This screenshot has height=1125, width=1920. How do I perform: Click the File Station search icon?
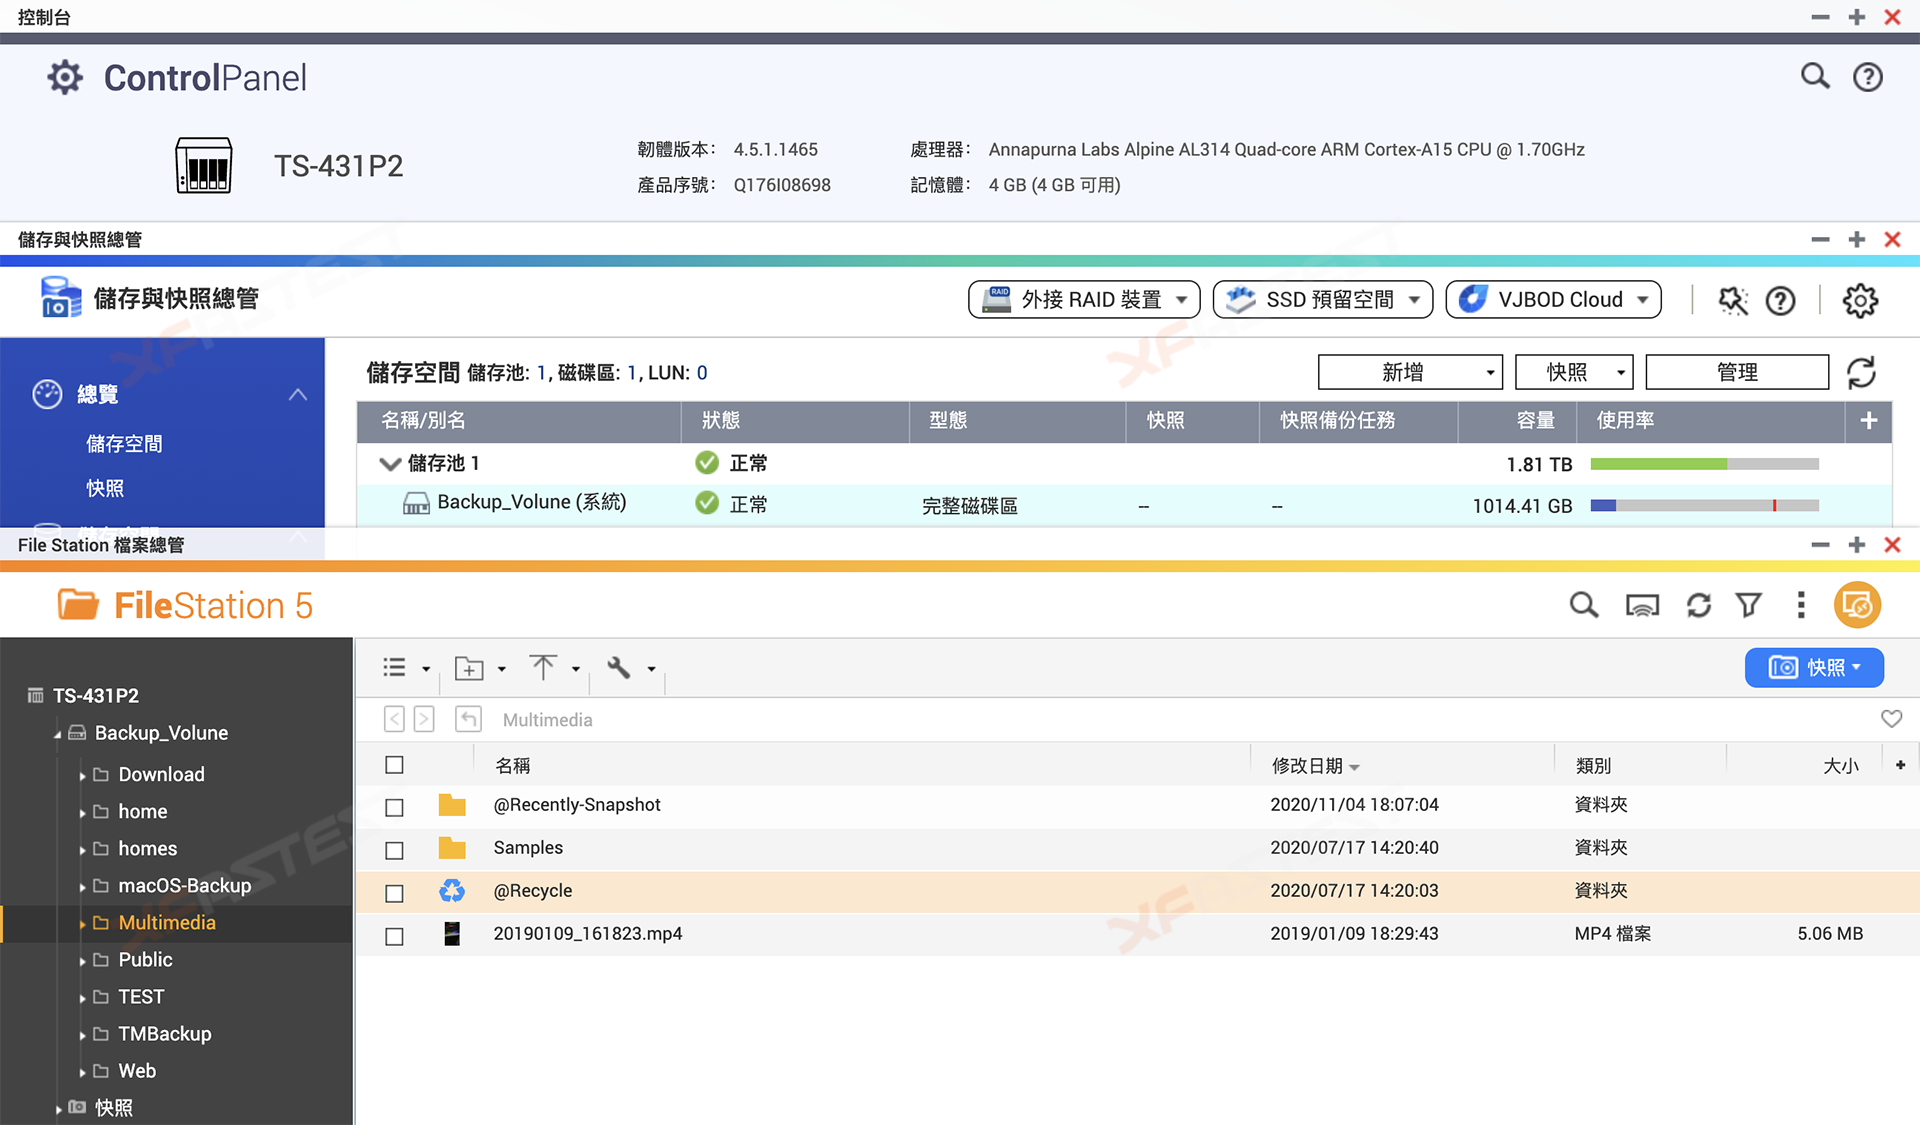(x=1583, y=605)
